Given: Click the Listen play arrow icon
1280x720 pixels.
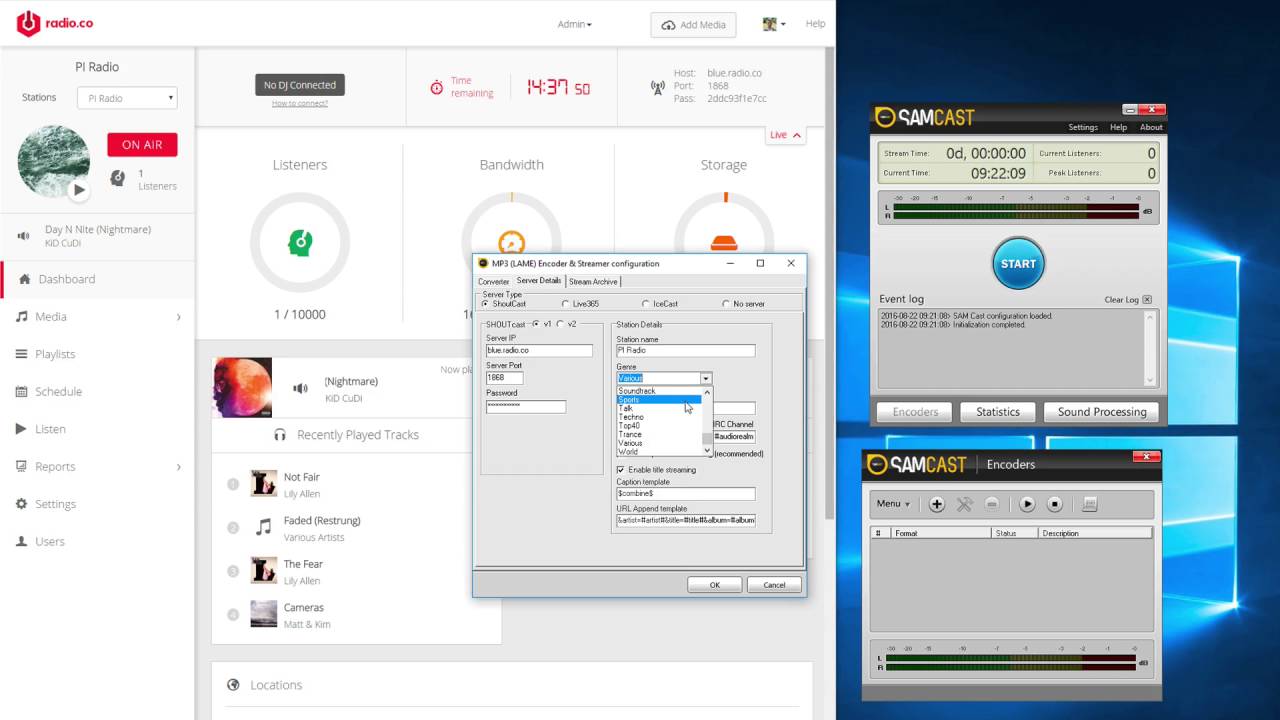Looking at the screenshot, I should [x=22, y=429].
